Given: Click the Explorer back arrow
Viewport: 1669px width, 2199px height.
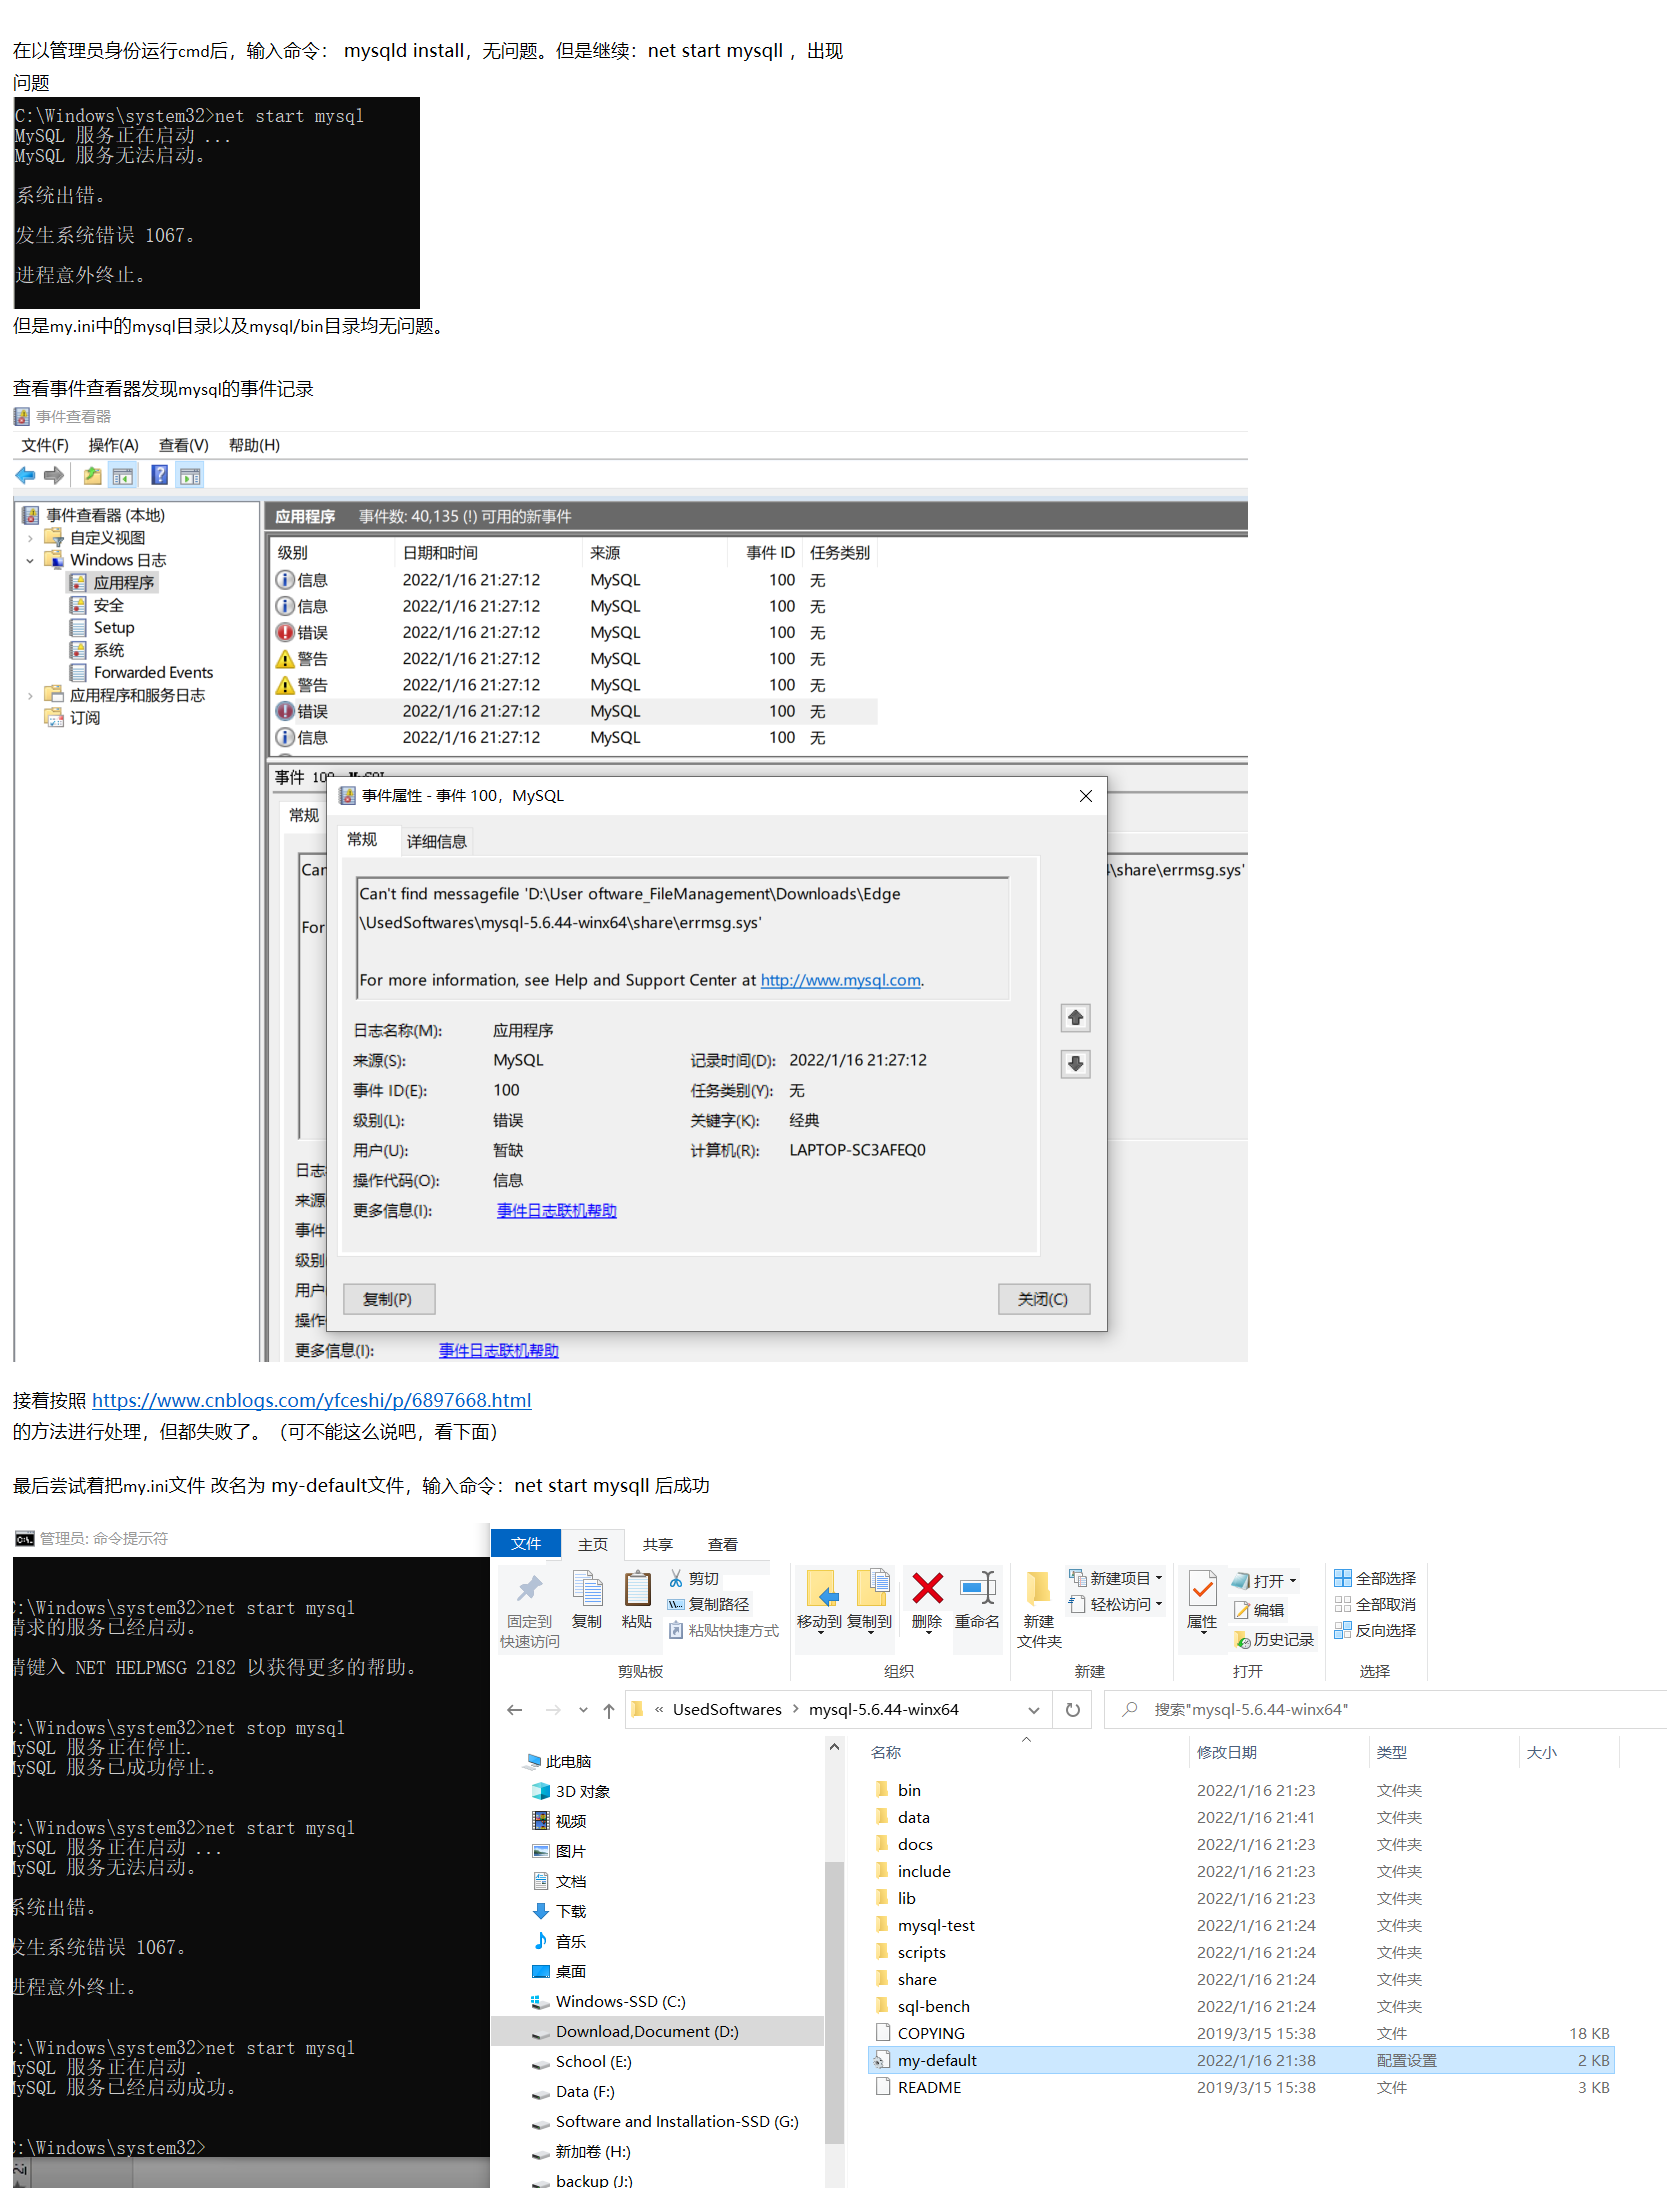Looking at the screenshot, I should 515,1711.
